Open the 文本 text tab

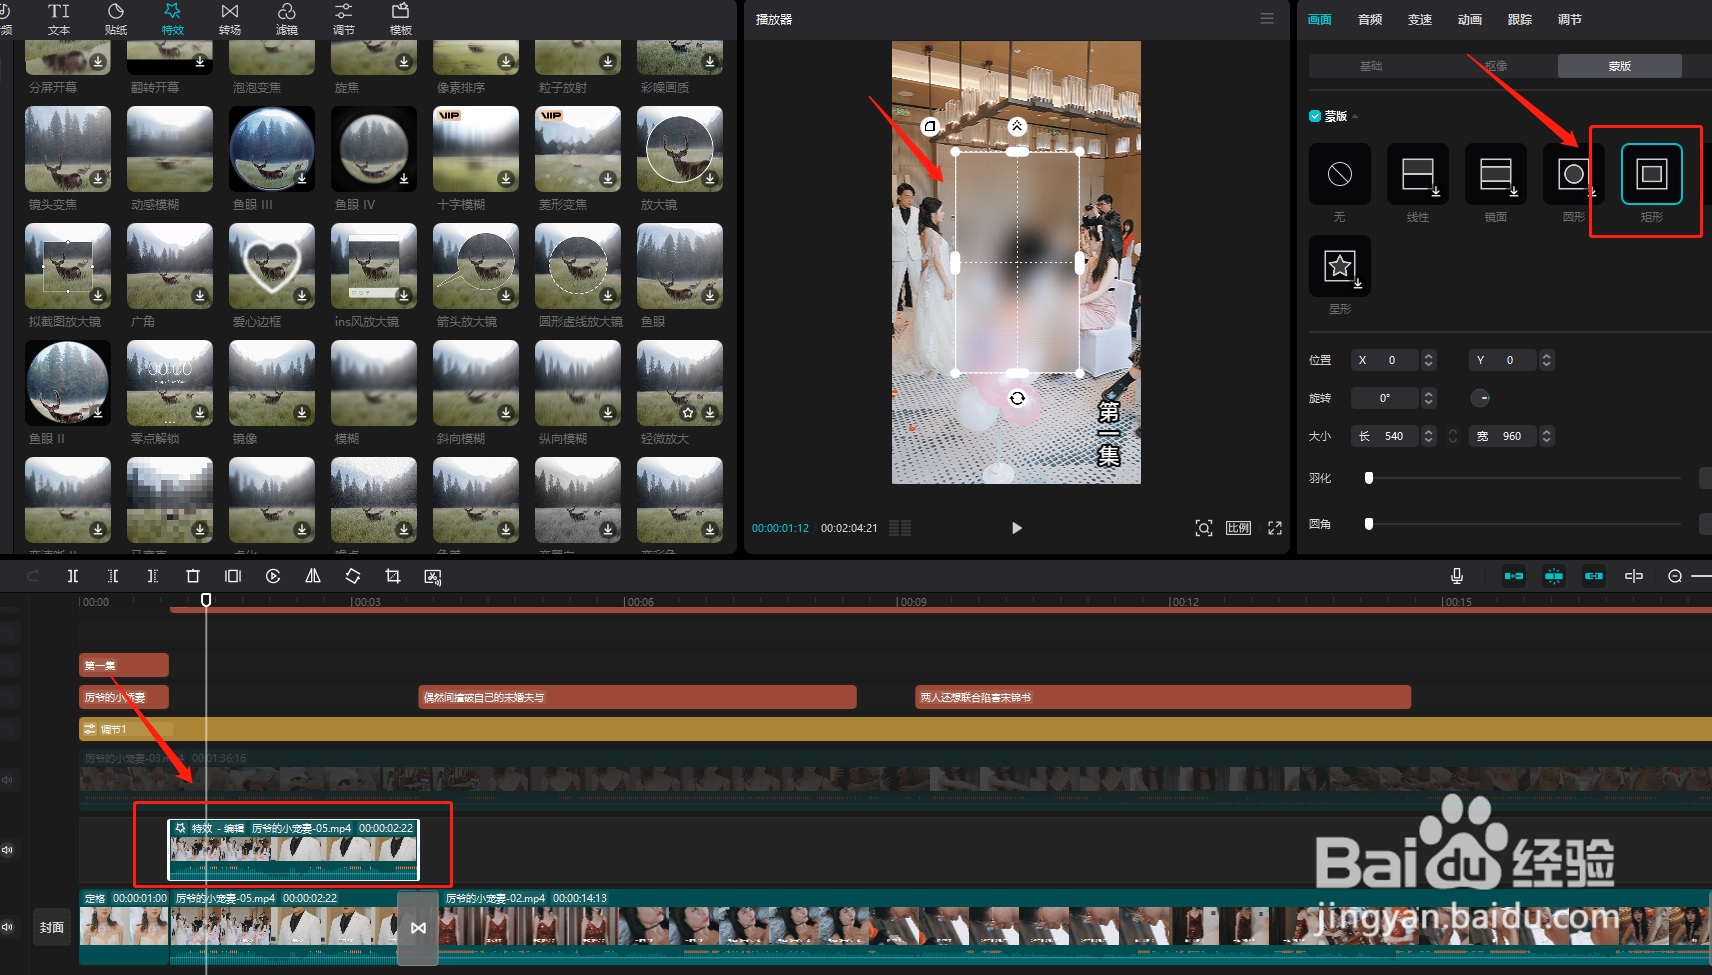59,18
